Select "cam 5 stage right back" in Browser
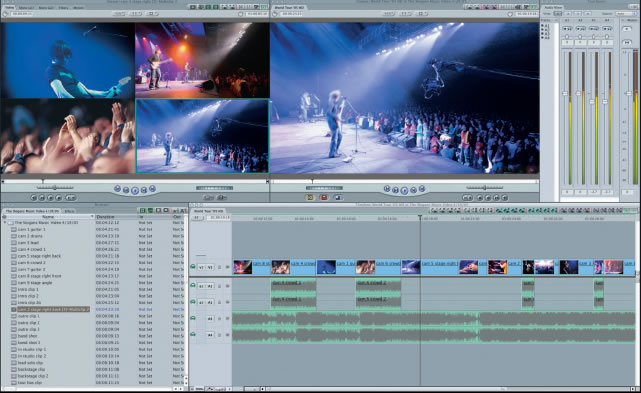Image resolution: width=641 pixels, height=393 pixels. 39,256
